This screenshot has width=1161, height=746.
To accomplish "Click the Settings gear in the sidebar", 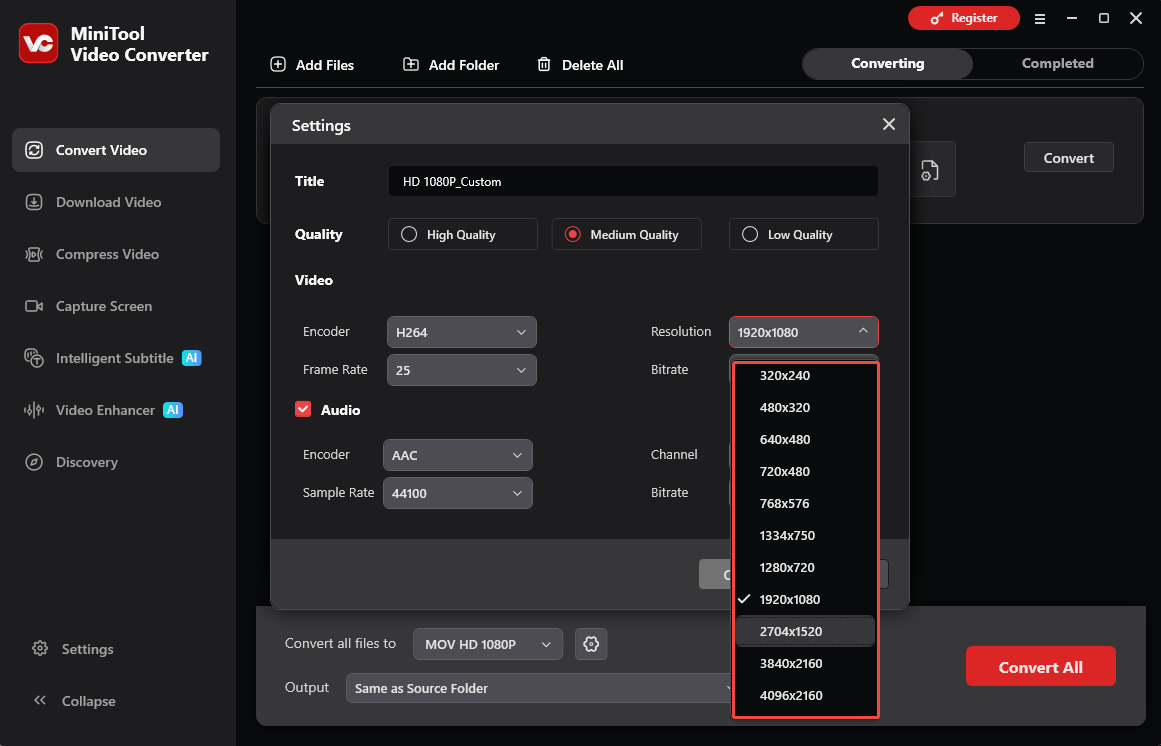I will tap(40, 648).
